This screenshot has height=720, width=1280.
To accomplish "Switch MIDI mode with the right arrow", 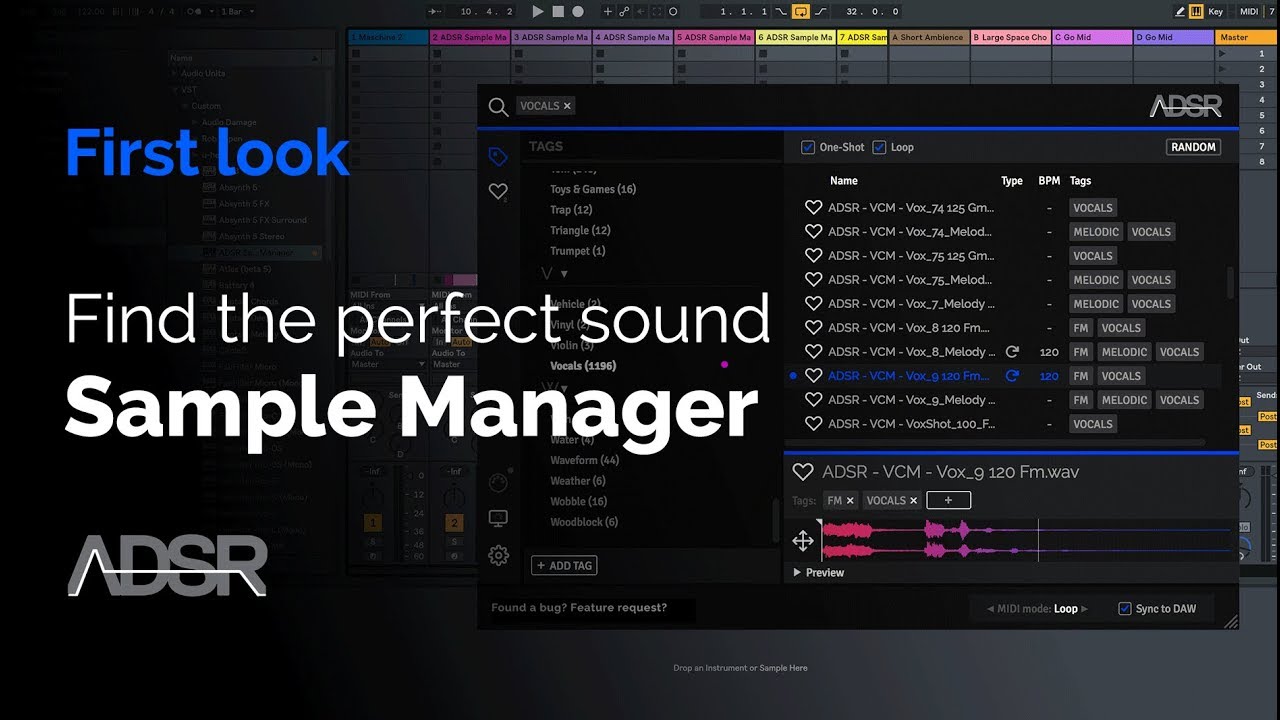I will click(x=1087, y=609).
